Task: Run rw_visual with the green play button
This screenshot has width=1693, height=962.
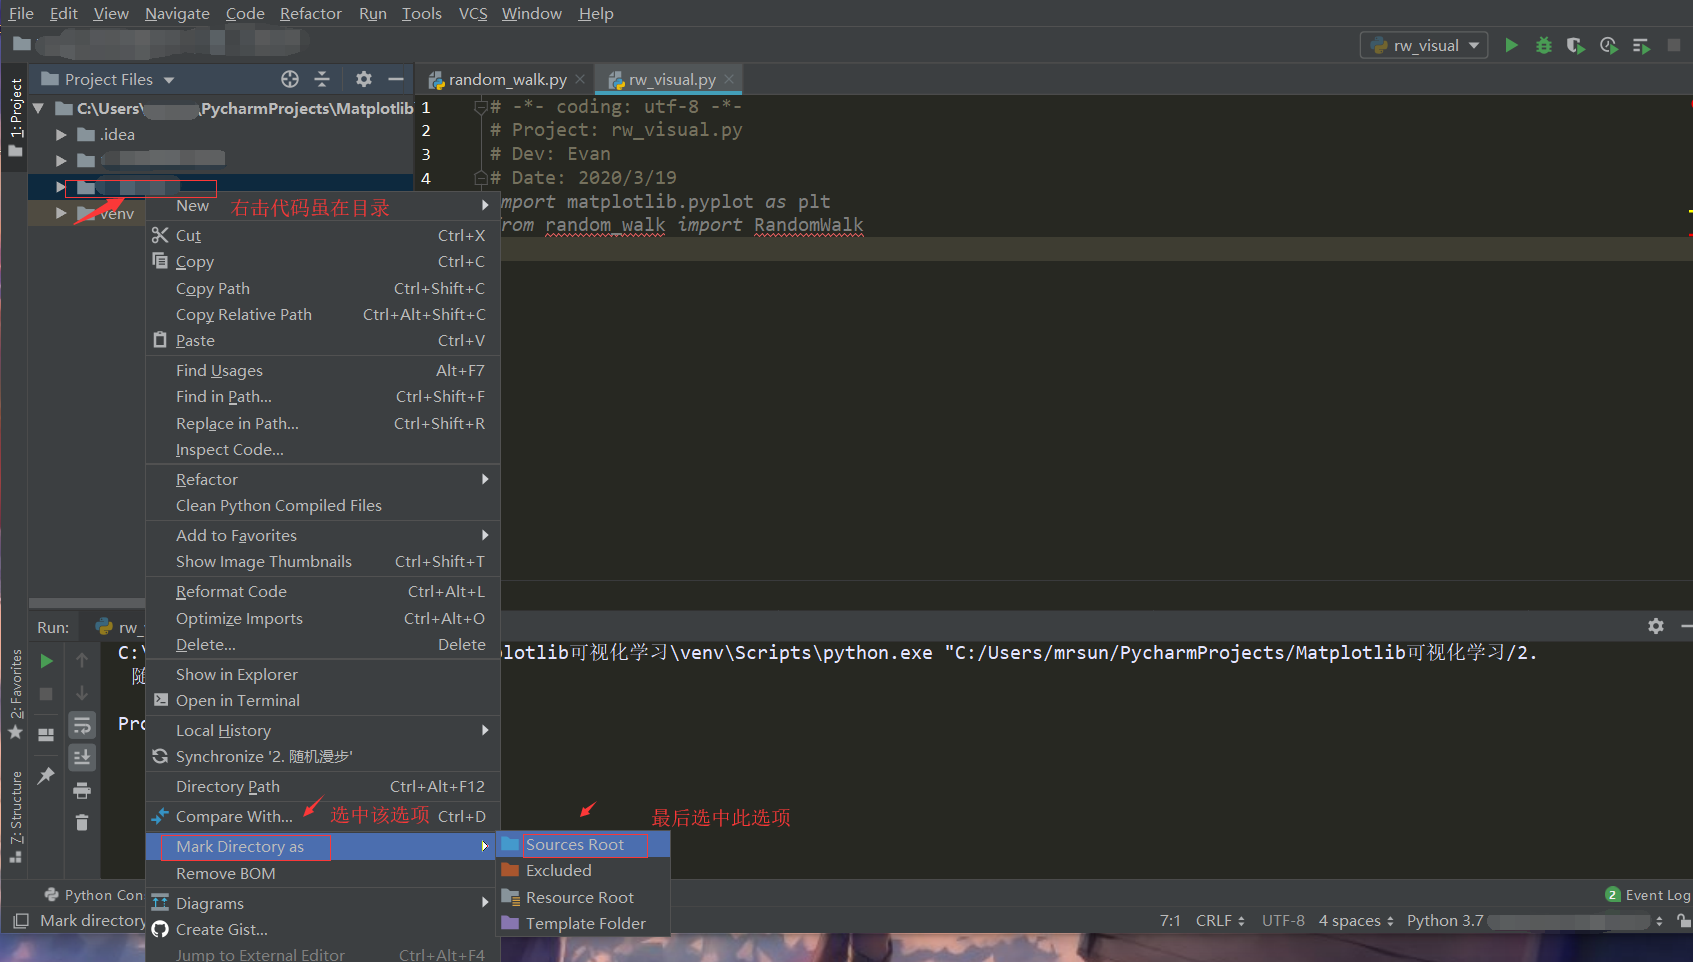Action: click(x=1511, y=45)
